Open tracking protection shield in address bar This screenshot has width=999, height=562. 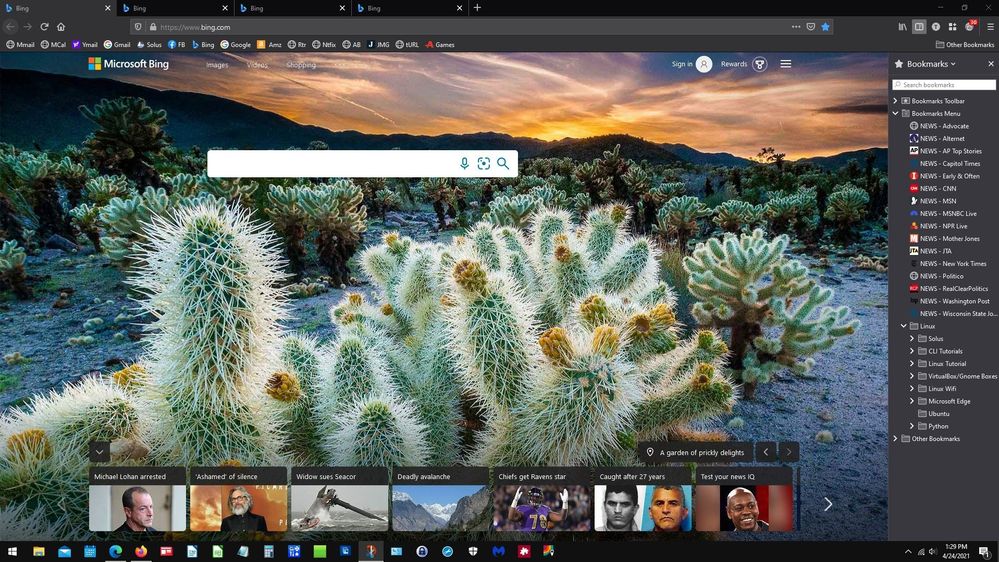(138, 27)
